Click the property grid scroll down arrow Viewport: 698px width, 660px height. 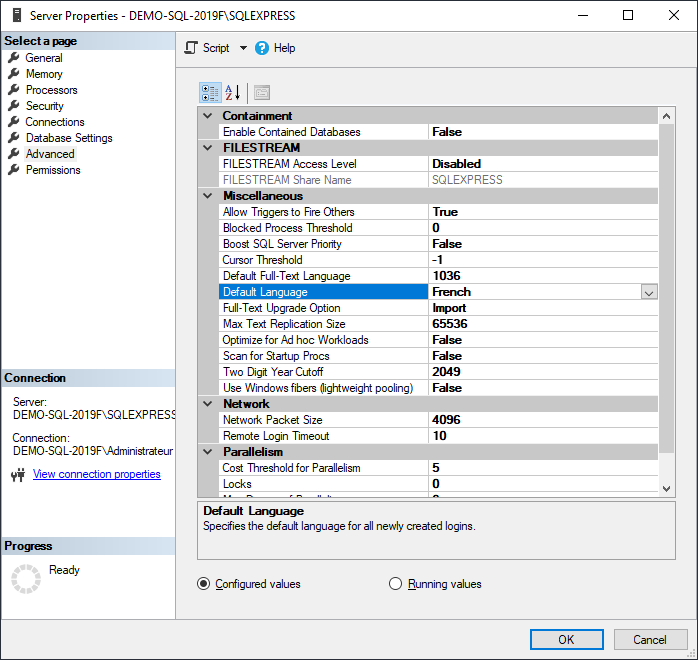point(666,488)
